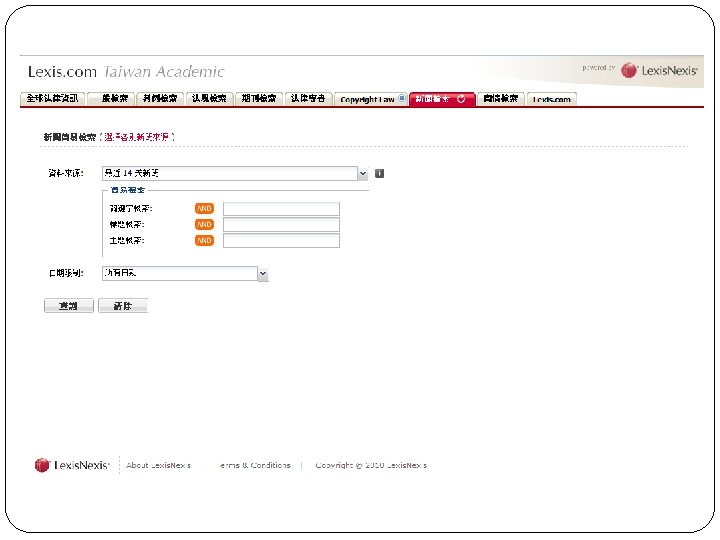The image size is (720, 540).
Task: Click the 清除 clear button
Action: coord(123,306)
